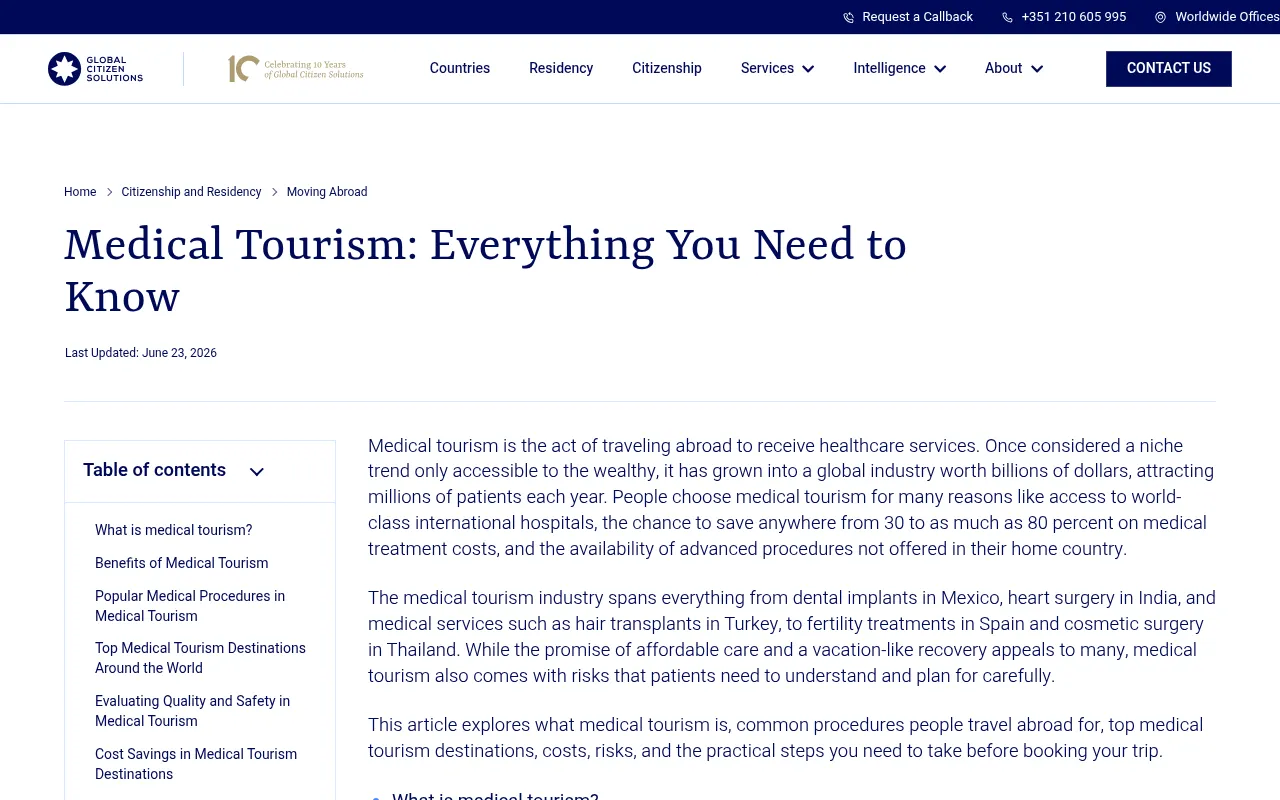Click the phone callback icon

pos(848,17)
